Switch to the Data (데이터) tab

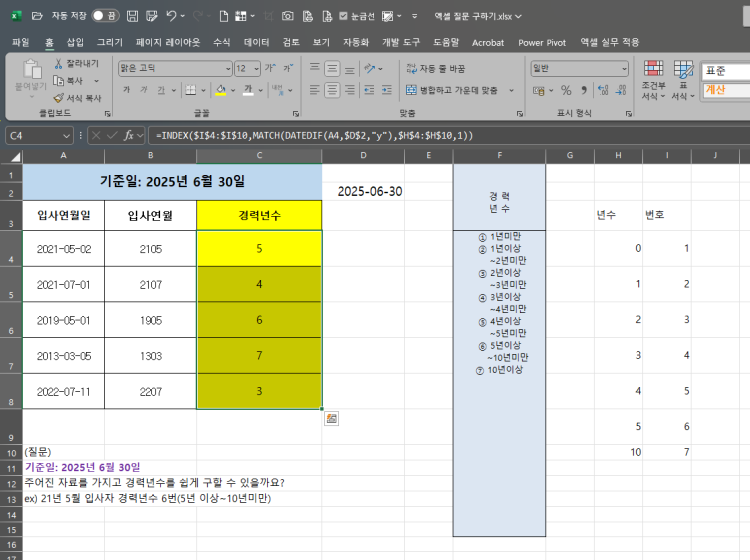click(256, 42)
